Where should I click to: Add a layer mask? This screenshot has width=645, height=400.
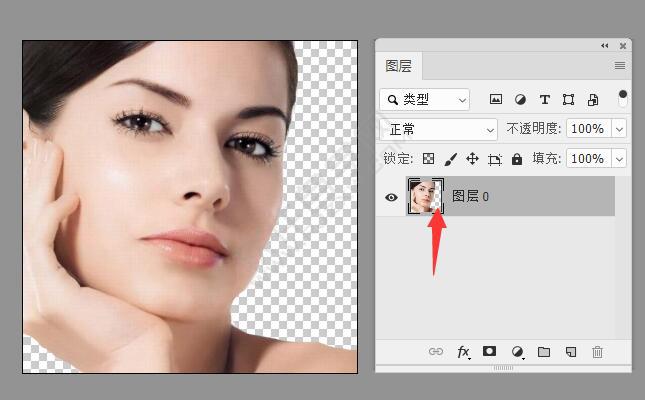point(489,351)
